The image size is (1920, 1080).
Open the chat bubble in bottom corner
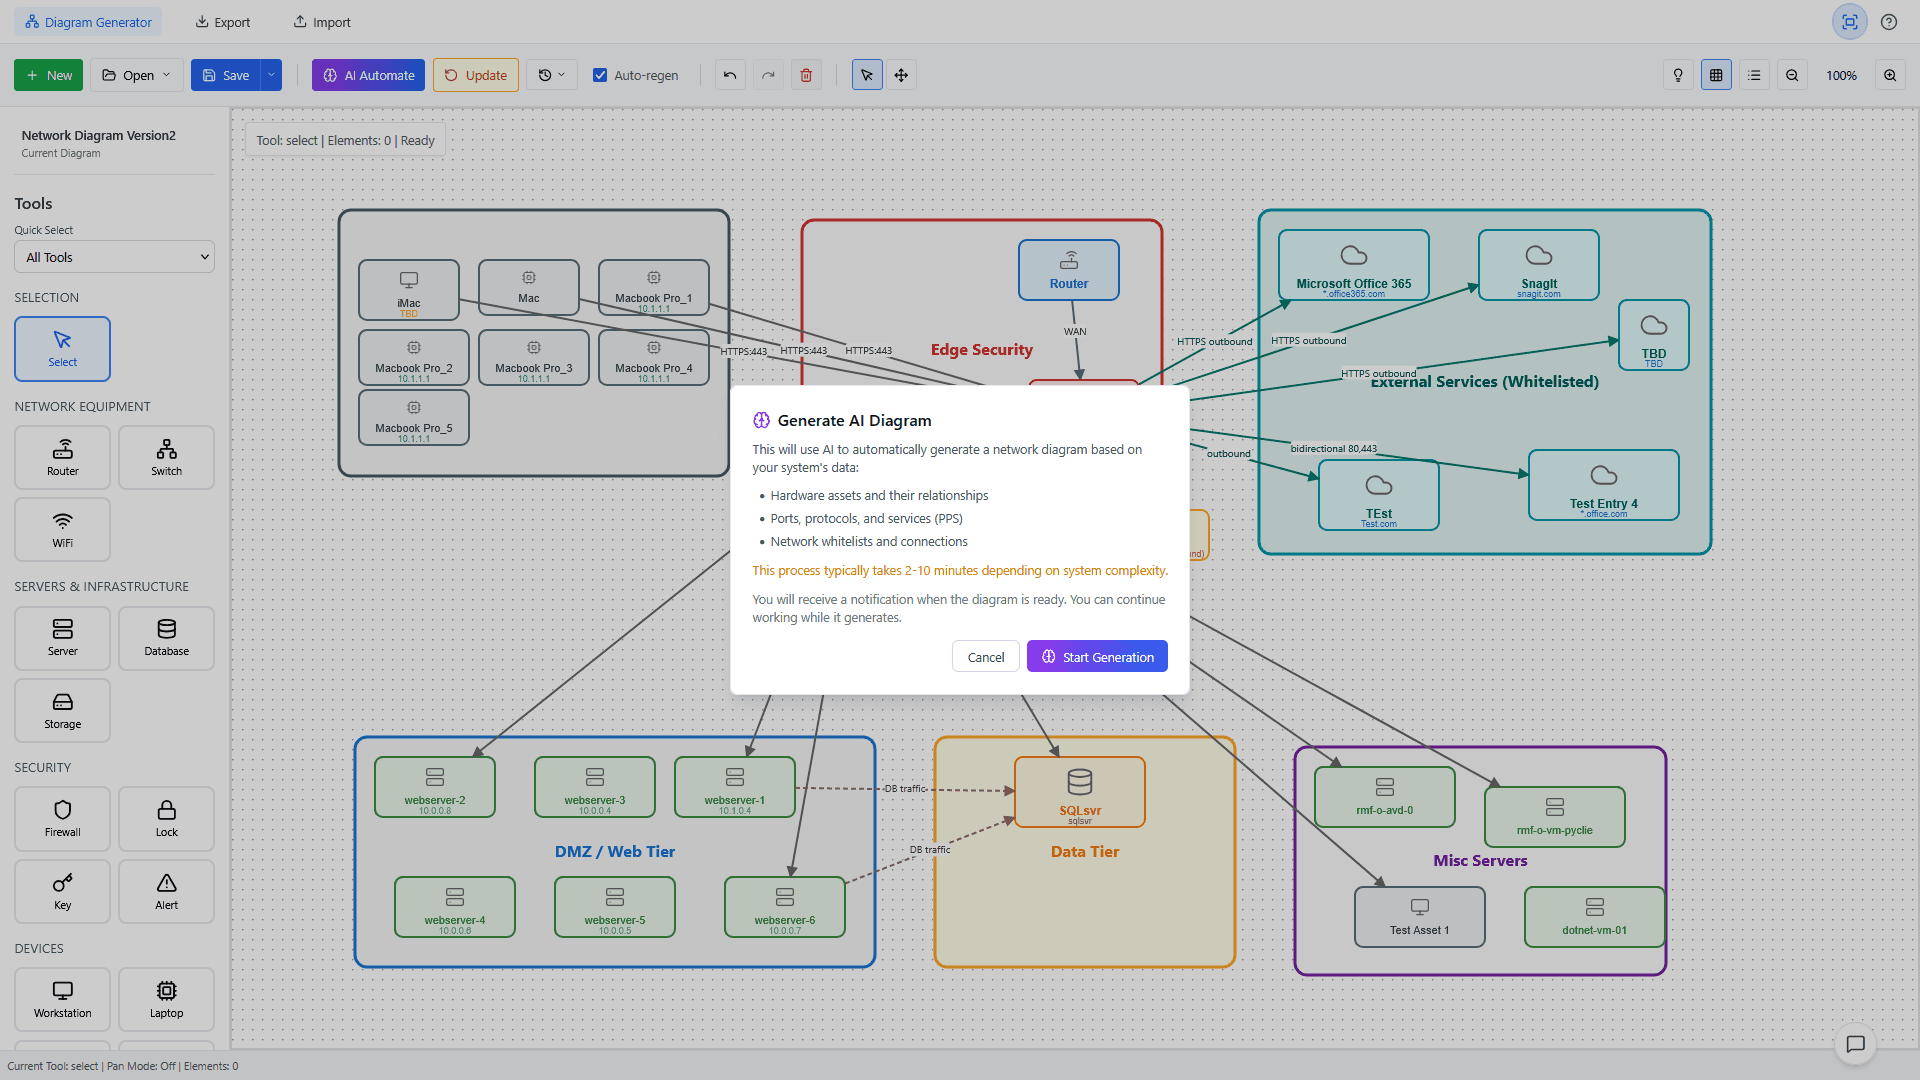tap(1856, 1044)
